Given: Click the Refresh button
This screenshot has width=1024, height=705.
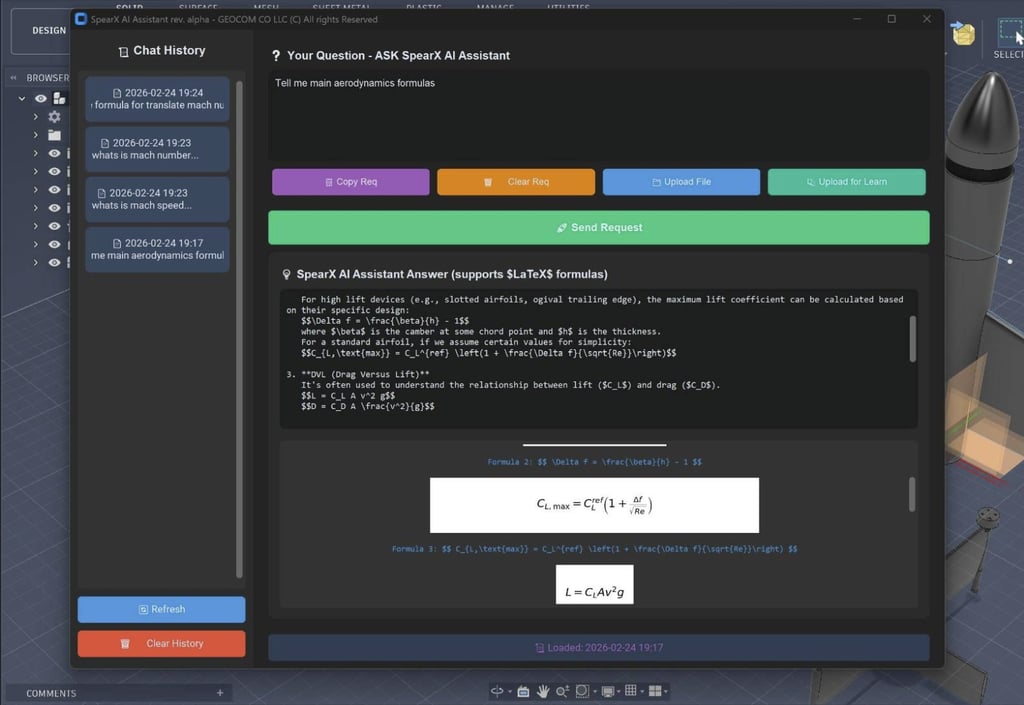Looking at the screenshot, I should click(x=161, y=610).
